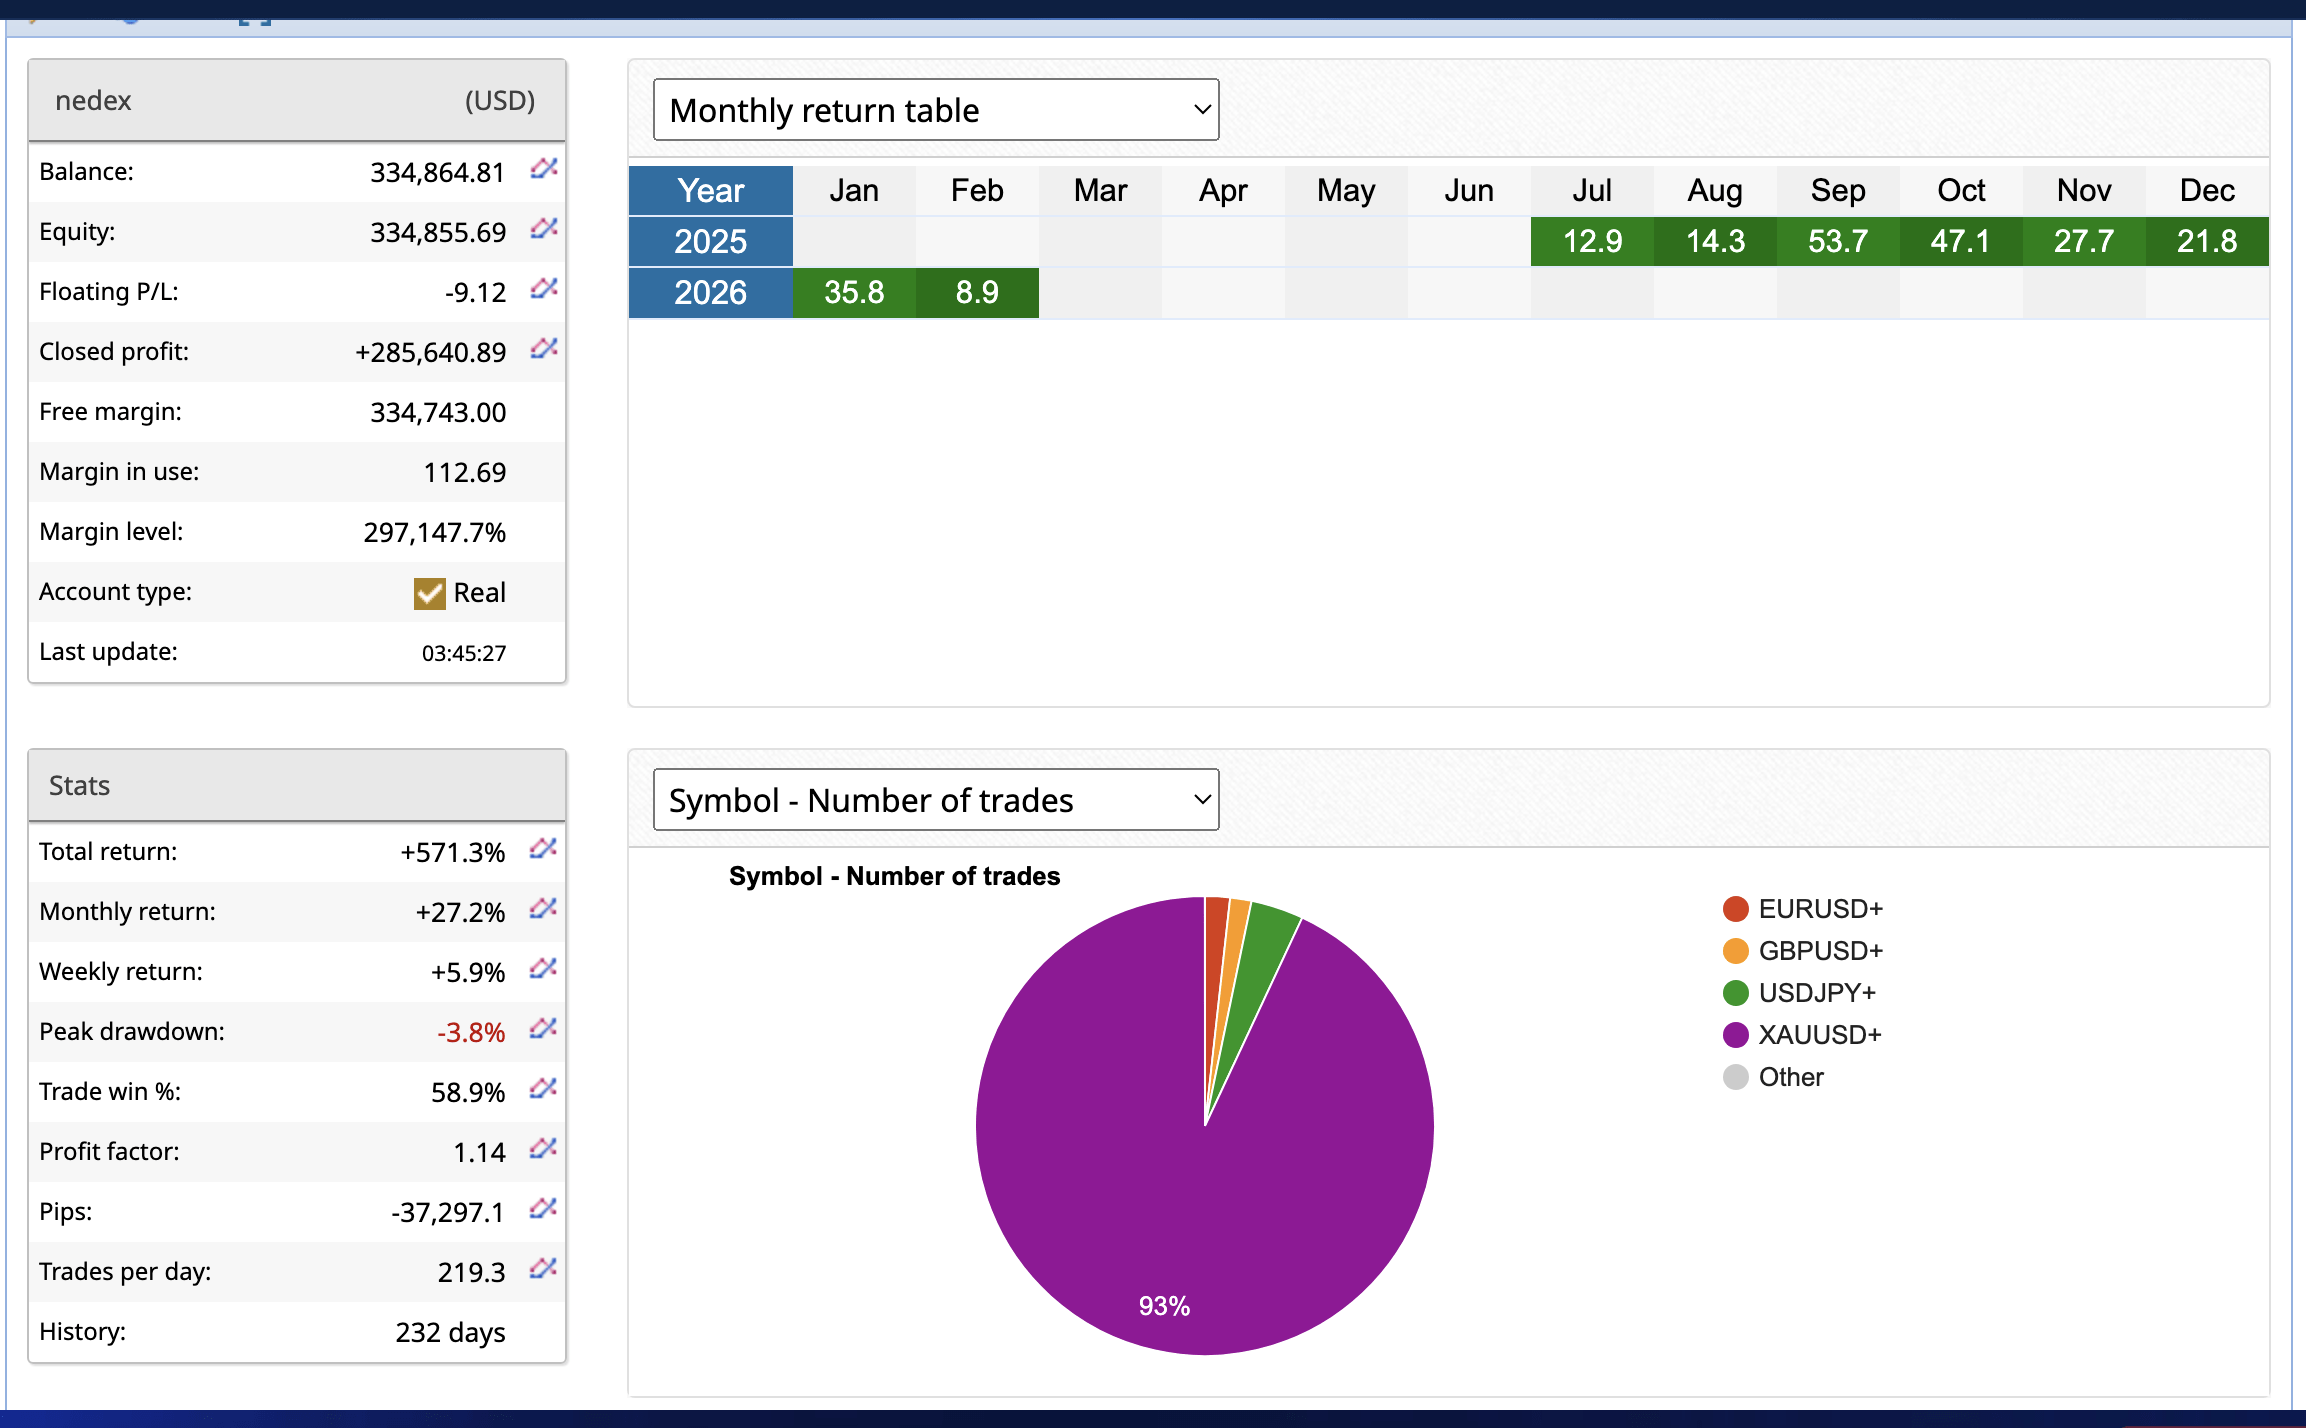Open the Profit factor chart icon

(541, 1150)
